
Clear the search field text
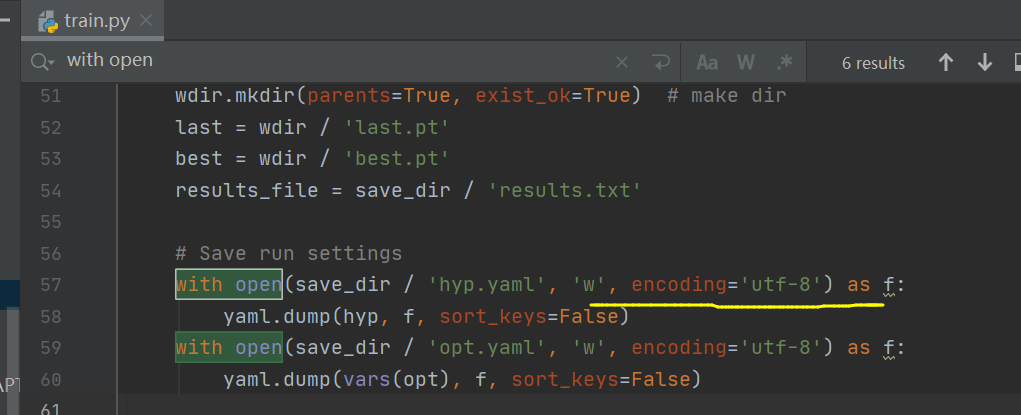(622, 63)
